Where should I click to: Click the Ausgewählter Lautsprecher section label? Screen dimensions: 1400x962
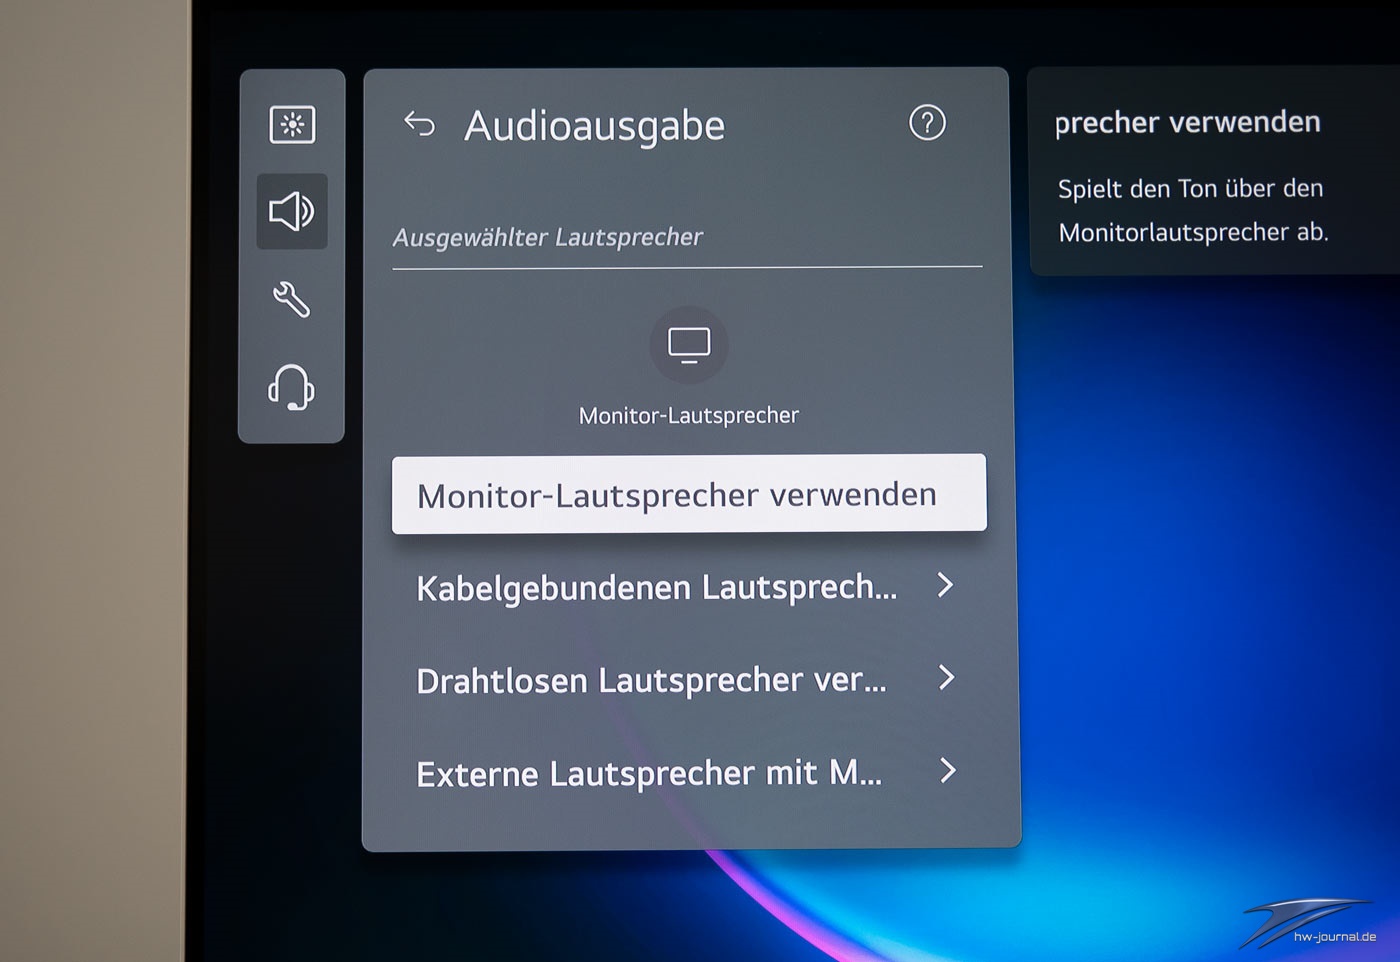coord(547,237)
